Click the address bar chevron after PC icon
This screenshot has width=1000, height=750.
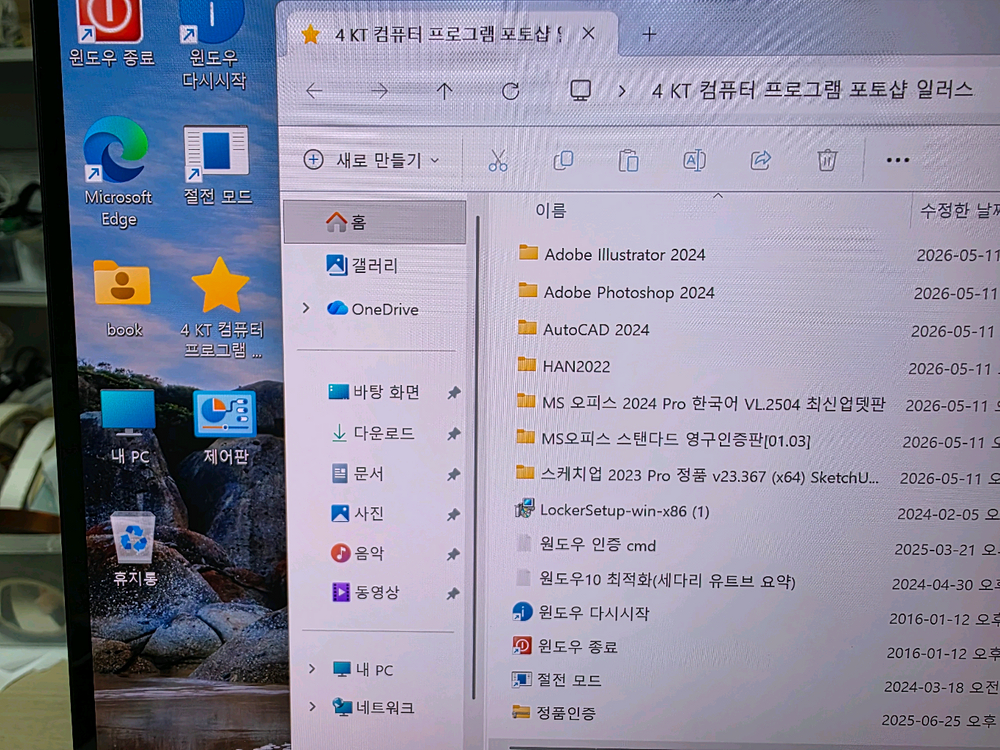pos(621,91)
